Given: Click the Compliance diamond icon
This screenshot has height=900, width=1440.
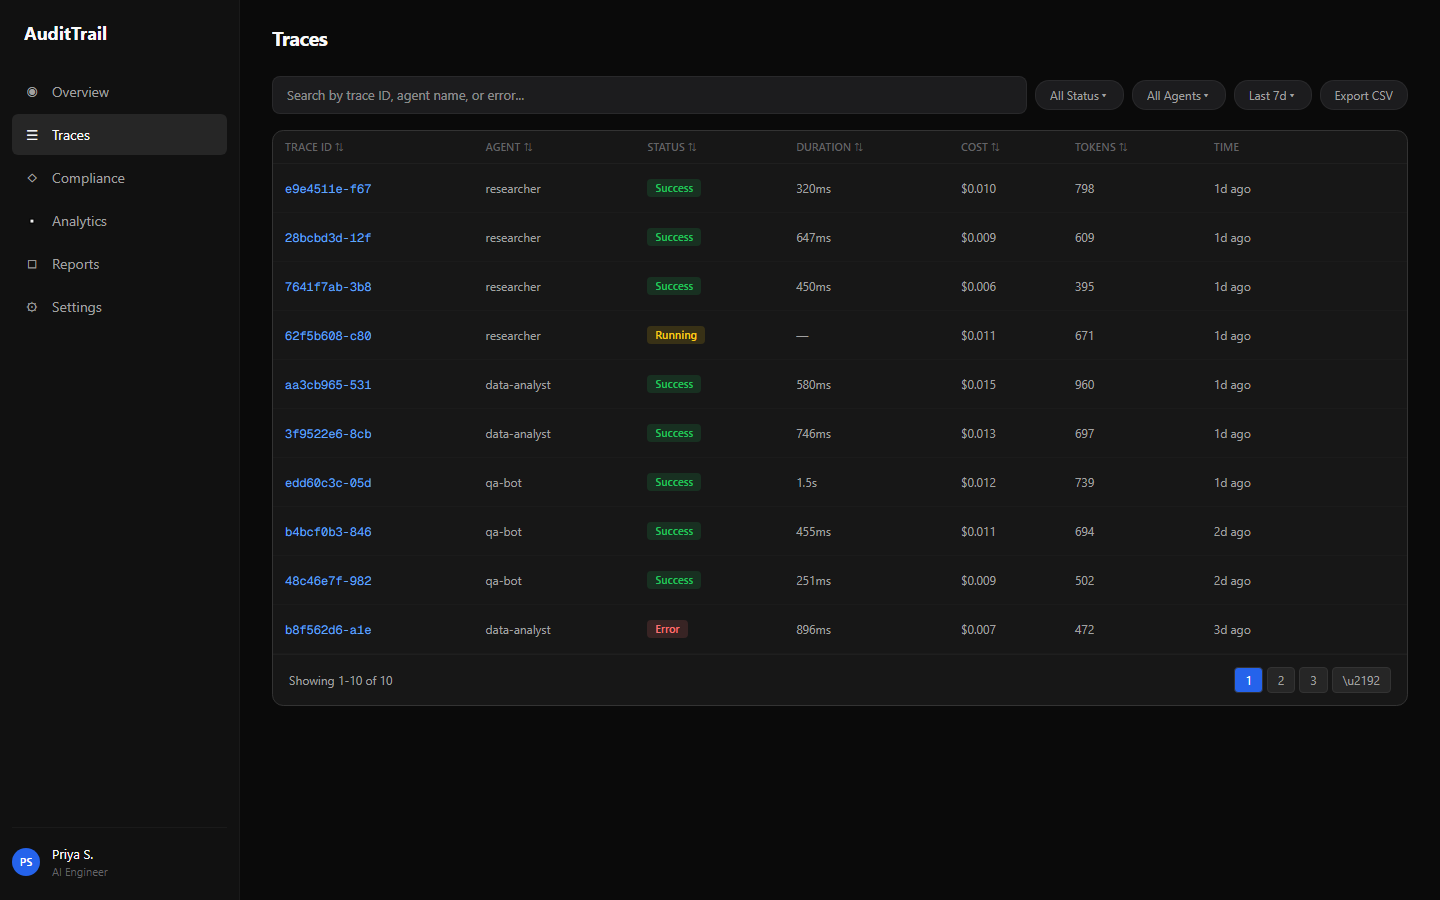Looking at the screenshot, I should 32,178.
